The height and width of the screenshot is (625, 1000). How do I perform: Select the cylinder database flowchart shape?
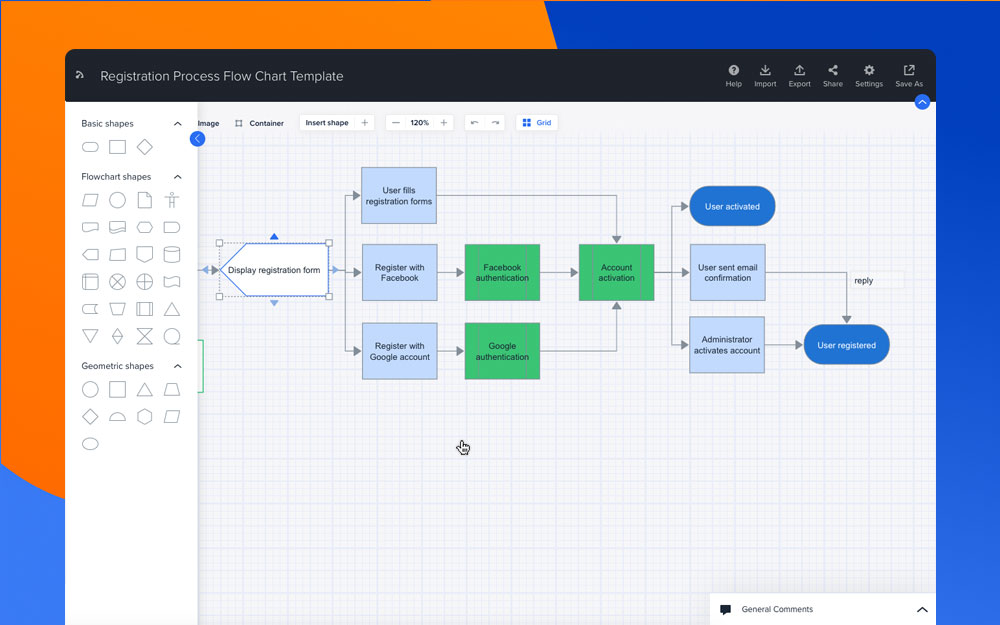(172, 254)
